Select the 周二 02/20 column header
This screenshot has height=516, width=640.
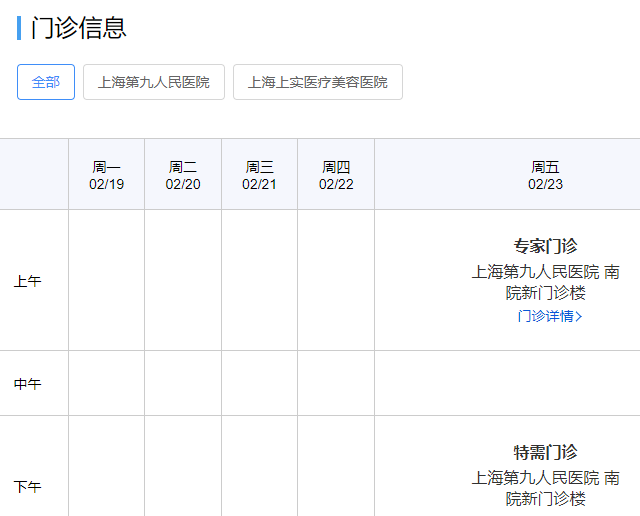coord(183,175)
